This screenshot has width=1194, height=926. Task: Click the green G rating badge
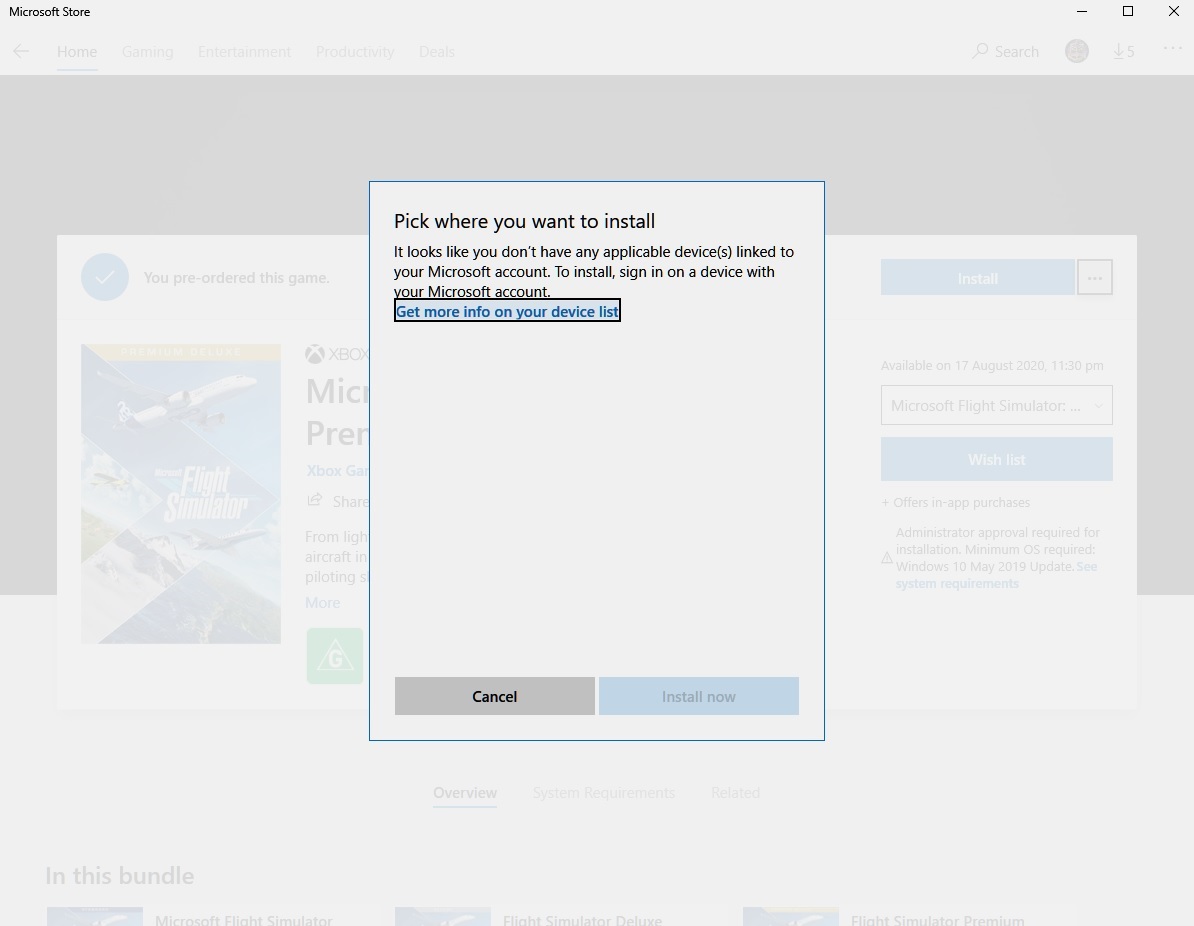click(335, 656)
